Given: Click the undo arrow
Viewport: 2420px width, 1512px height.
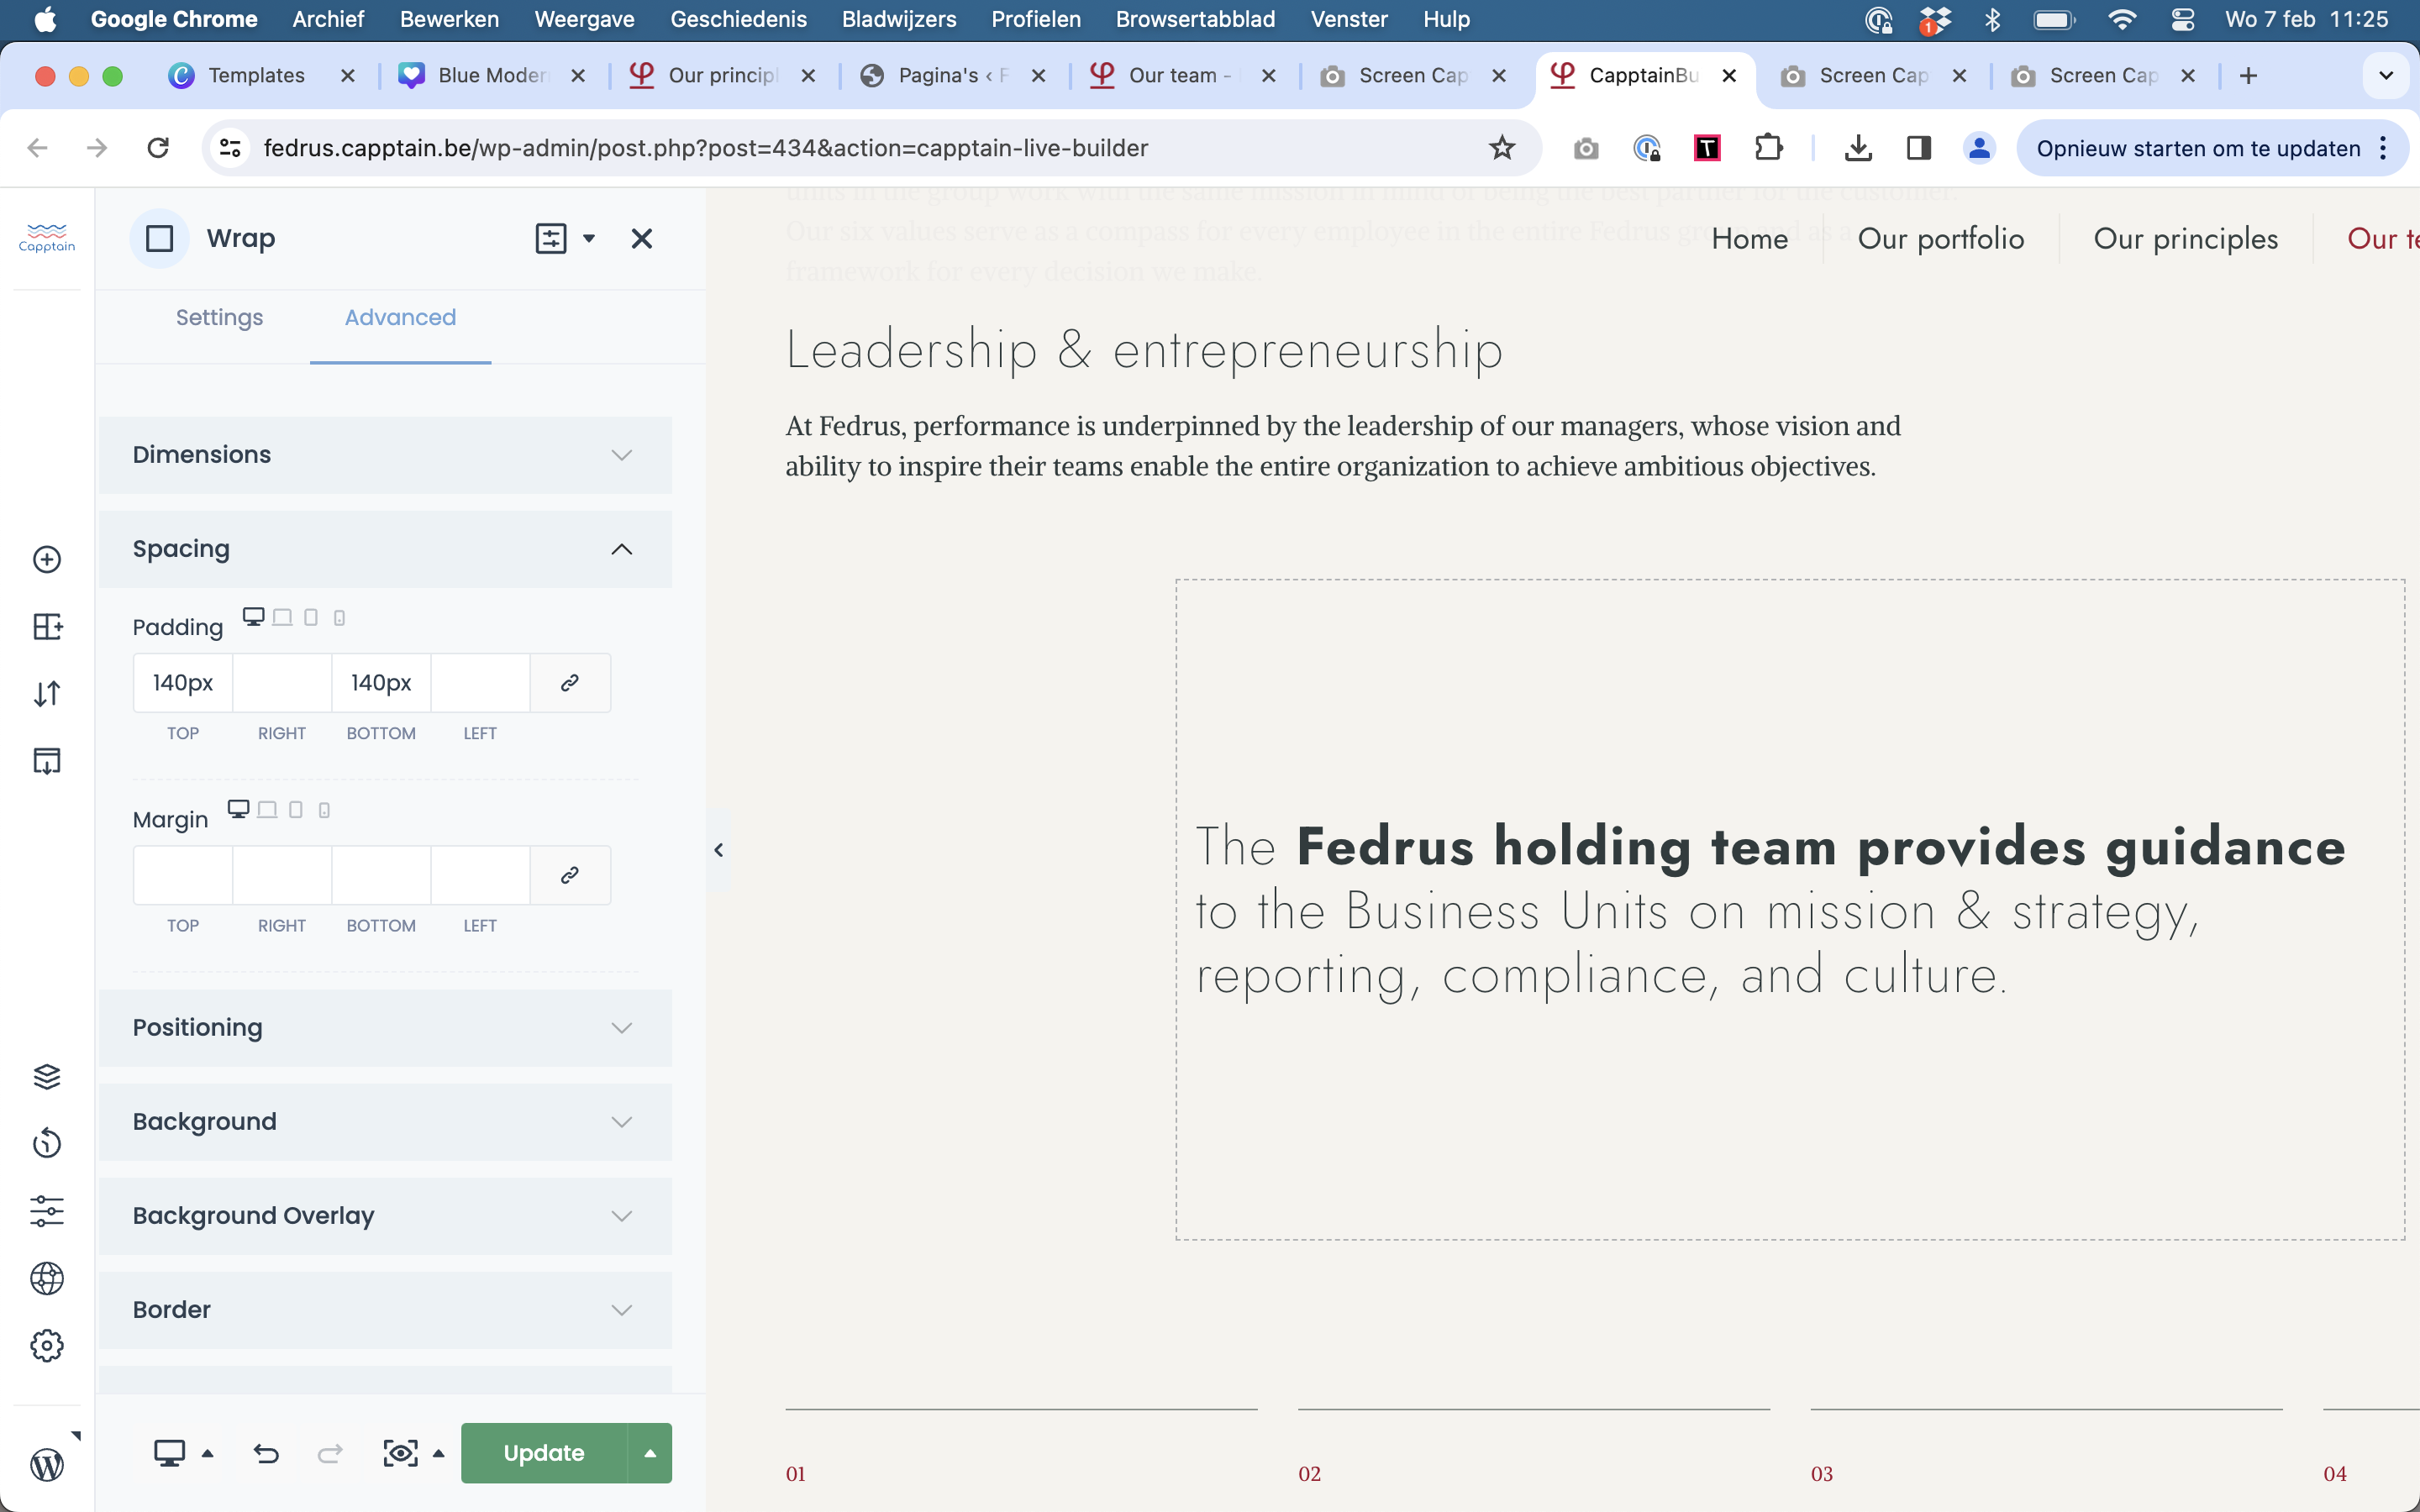Looking at the screenshot, I should (x=266, y=1453).
